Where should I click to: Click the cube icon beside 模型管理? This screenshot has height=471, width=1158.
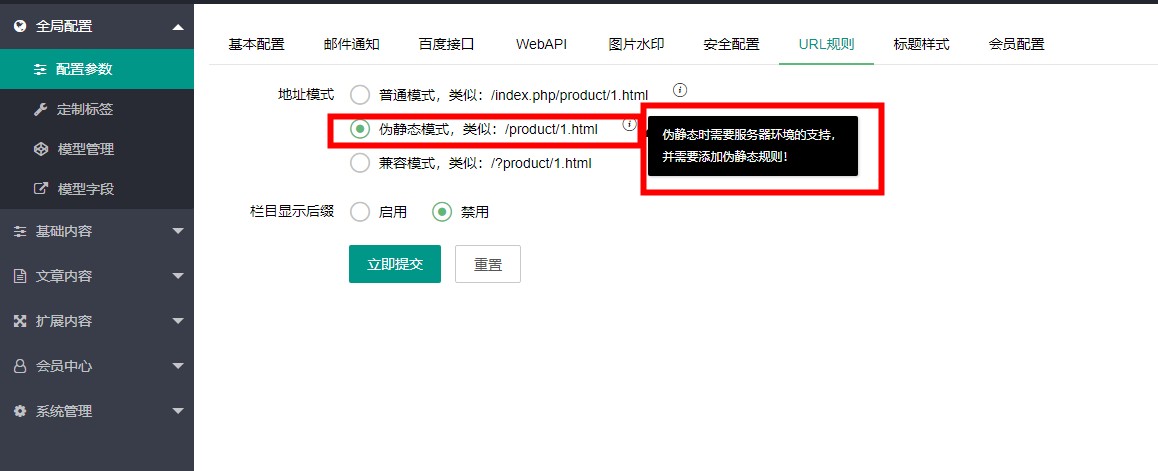point(40,149)
